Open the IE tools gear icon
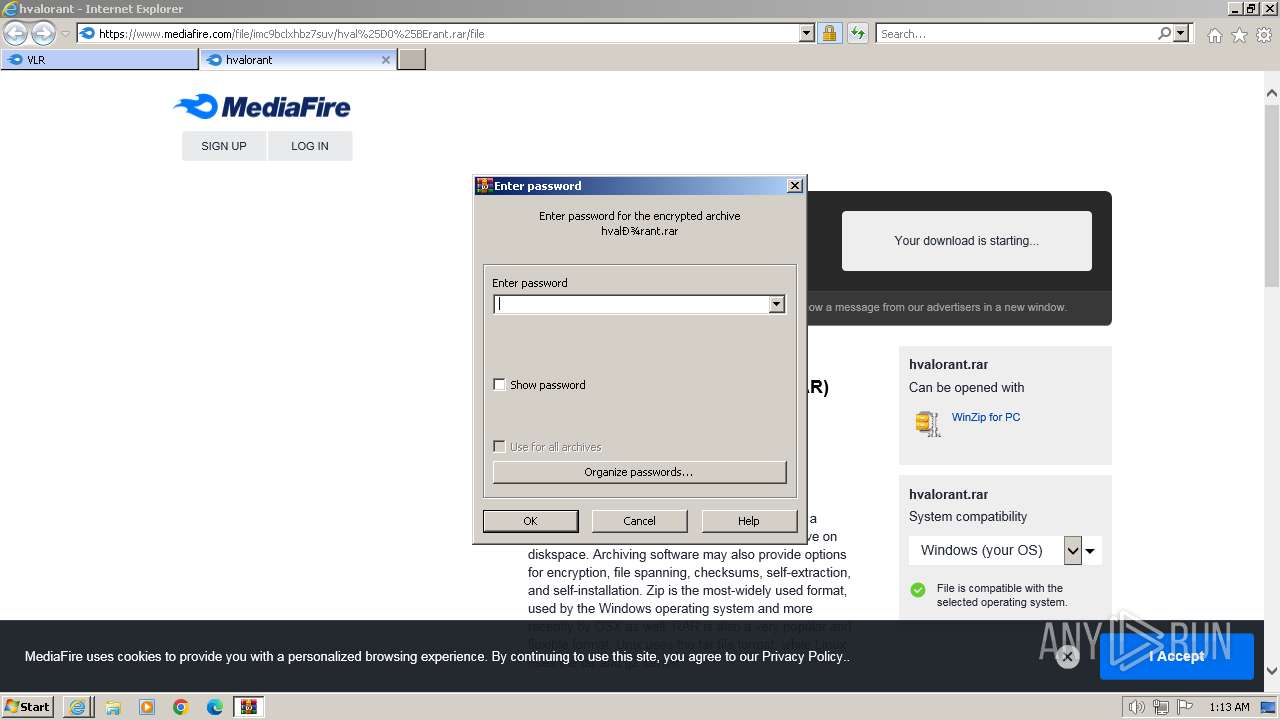This screenshot has height=720, width=1280. pyautogui.click(x=1264, y=35)
